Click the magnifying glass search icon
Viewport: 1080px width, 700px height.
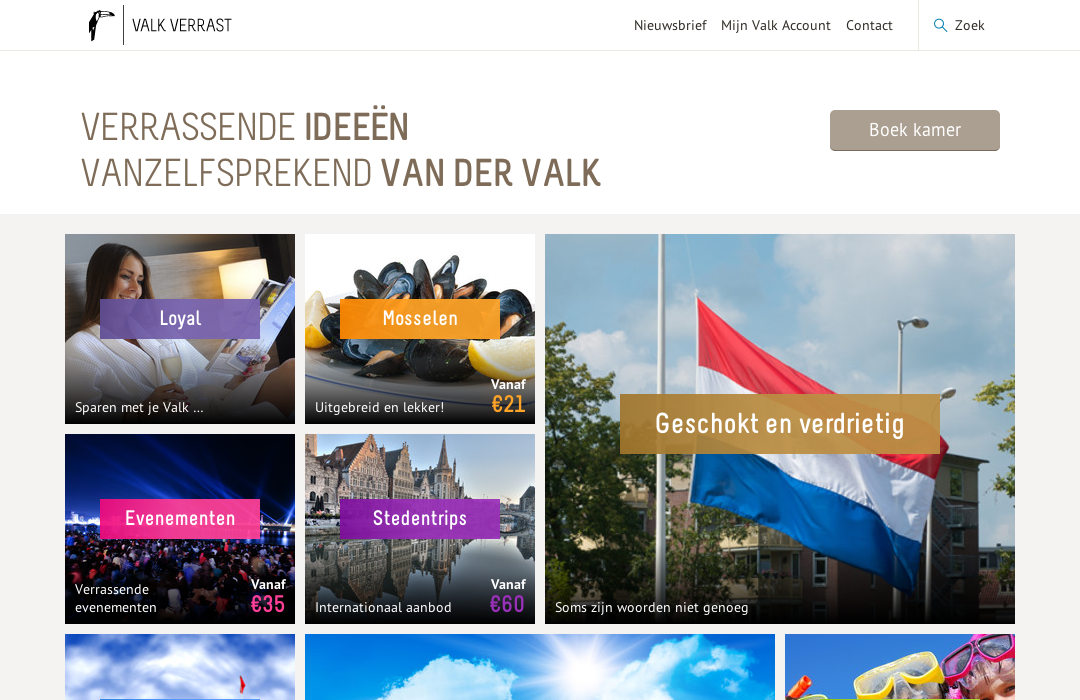(x=939, y=25)
